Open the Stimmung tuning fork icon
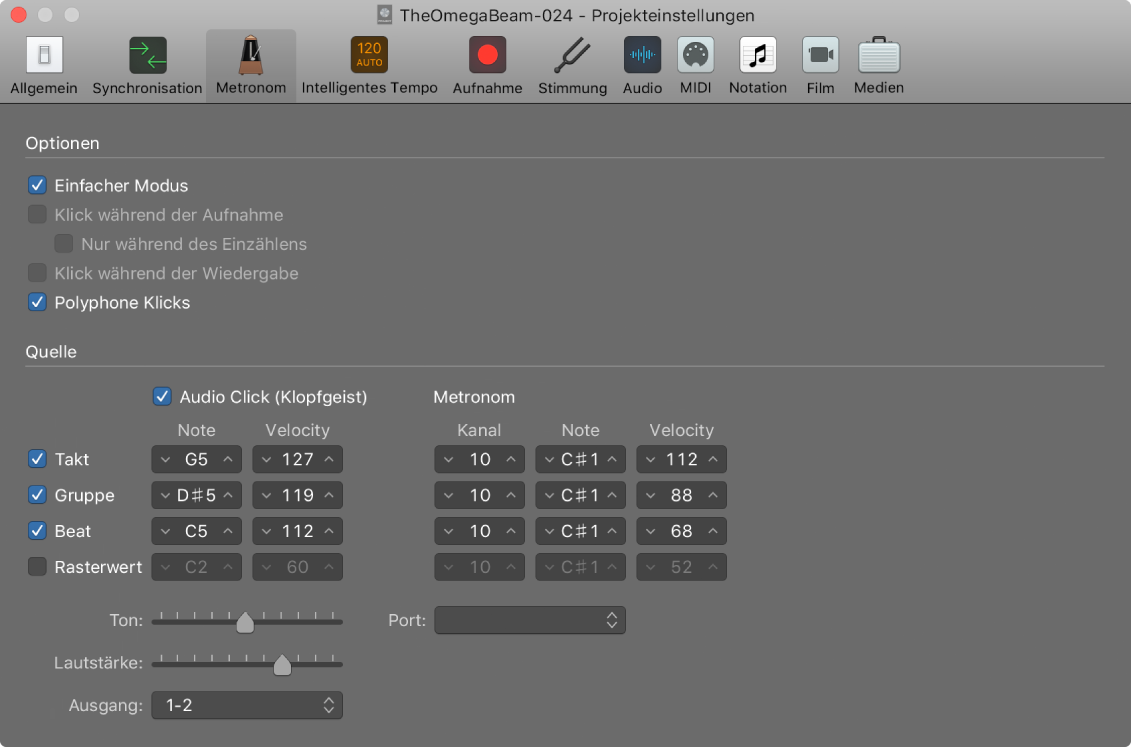This screenshot has width=1131, height=747. [x=572, y=55]
